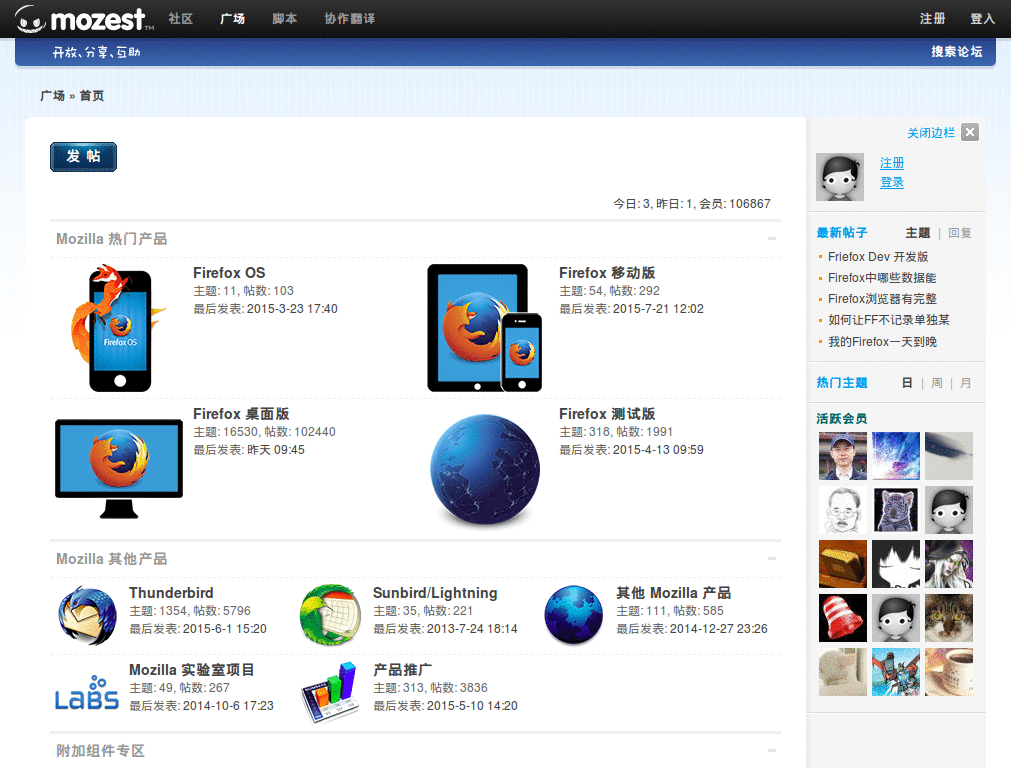Open the 脚本 navigation tab

pyautogui.click(x=285, y=19)
